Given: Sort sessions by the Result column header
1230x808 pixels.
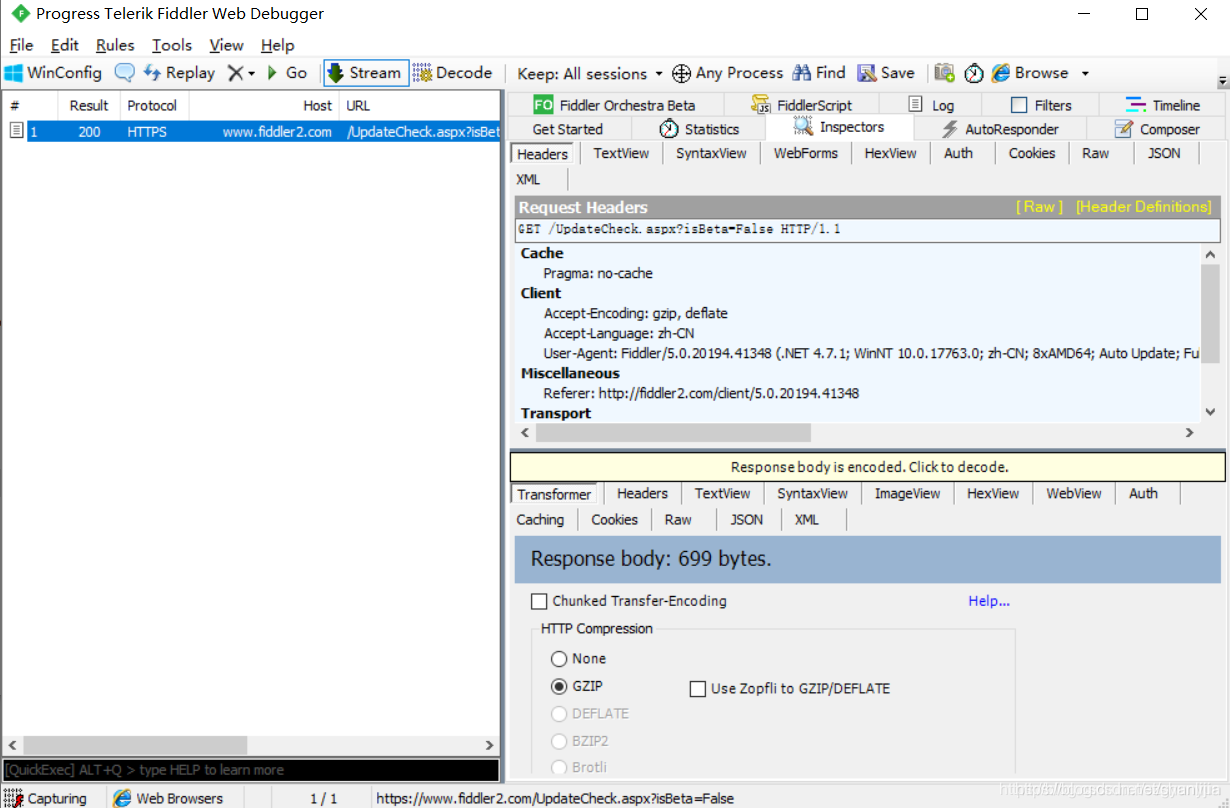Looking at the screenshot, I should [89, 105].
